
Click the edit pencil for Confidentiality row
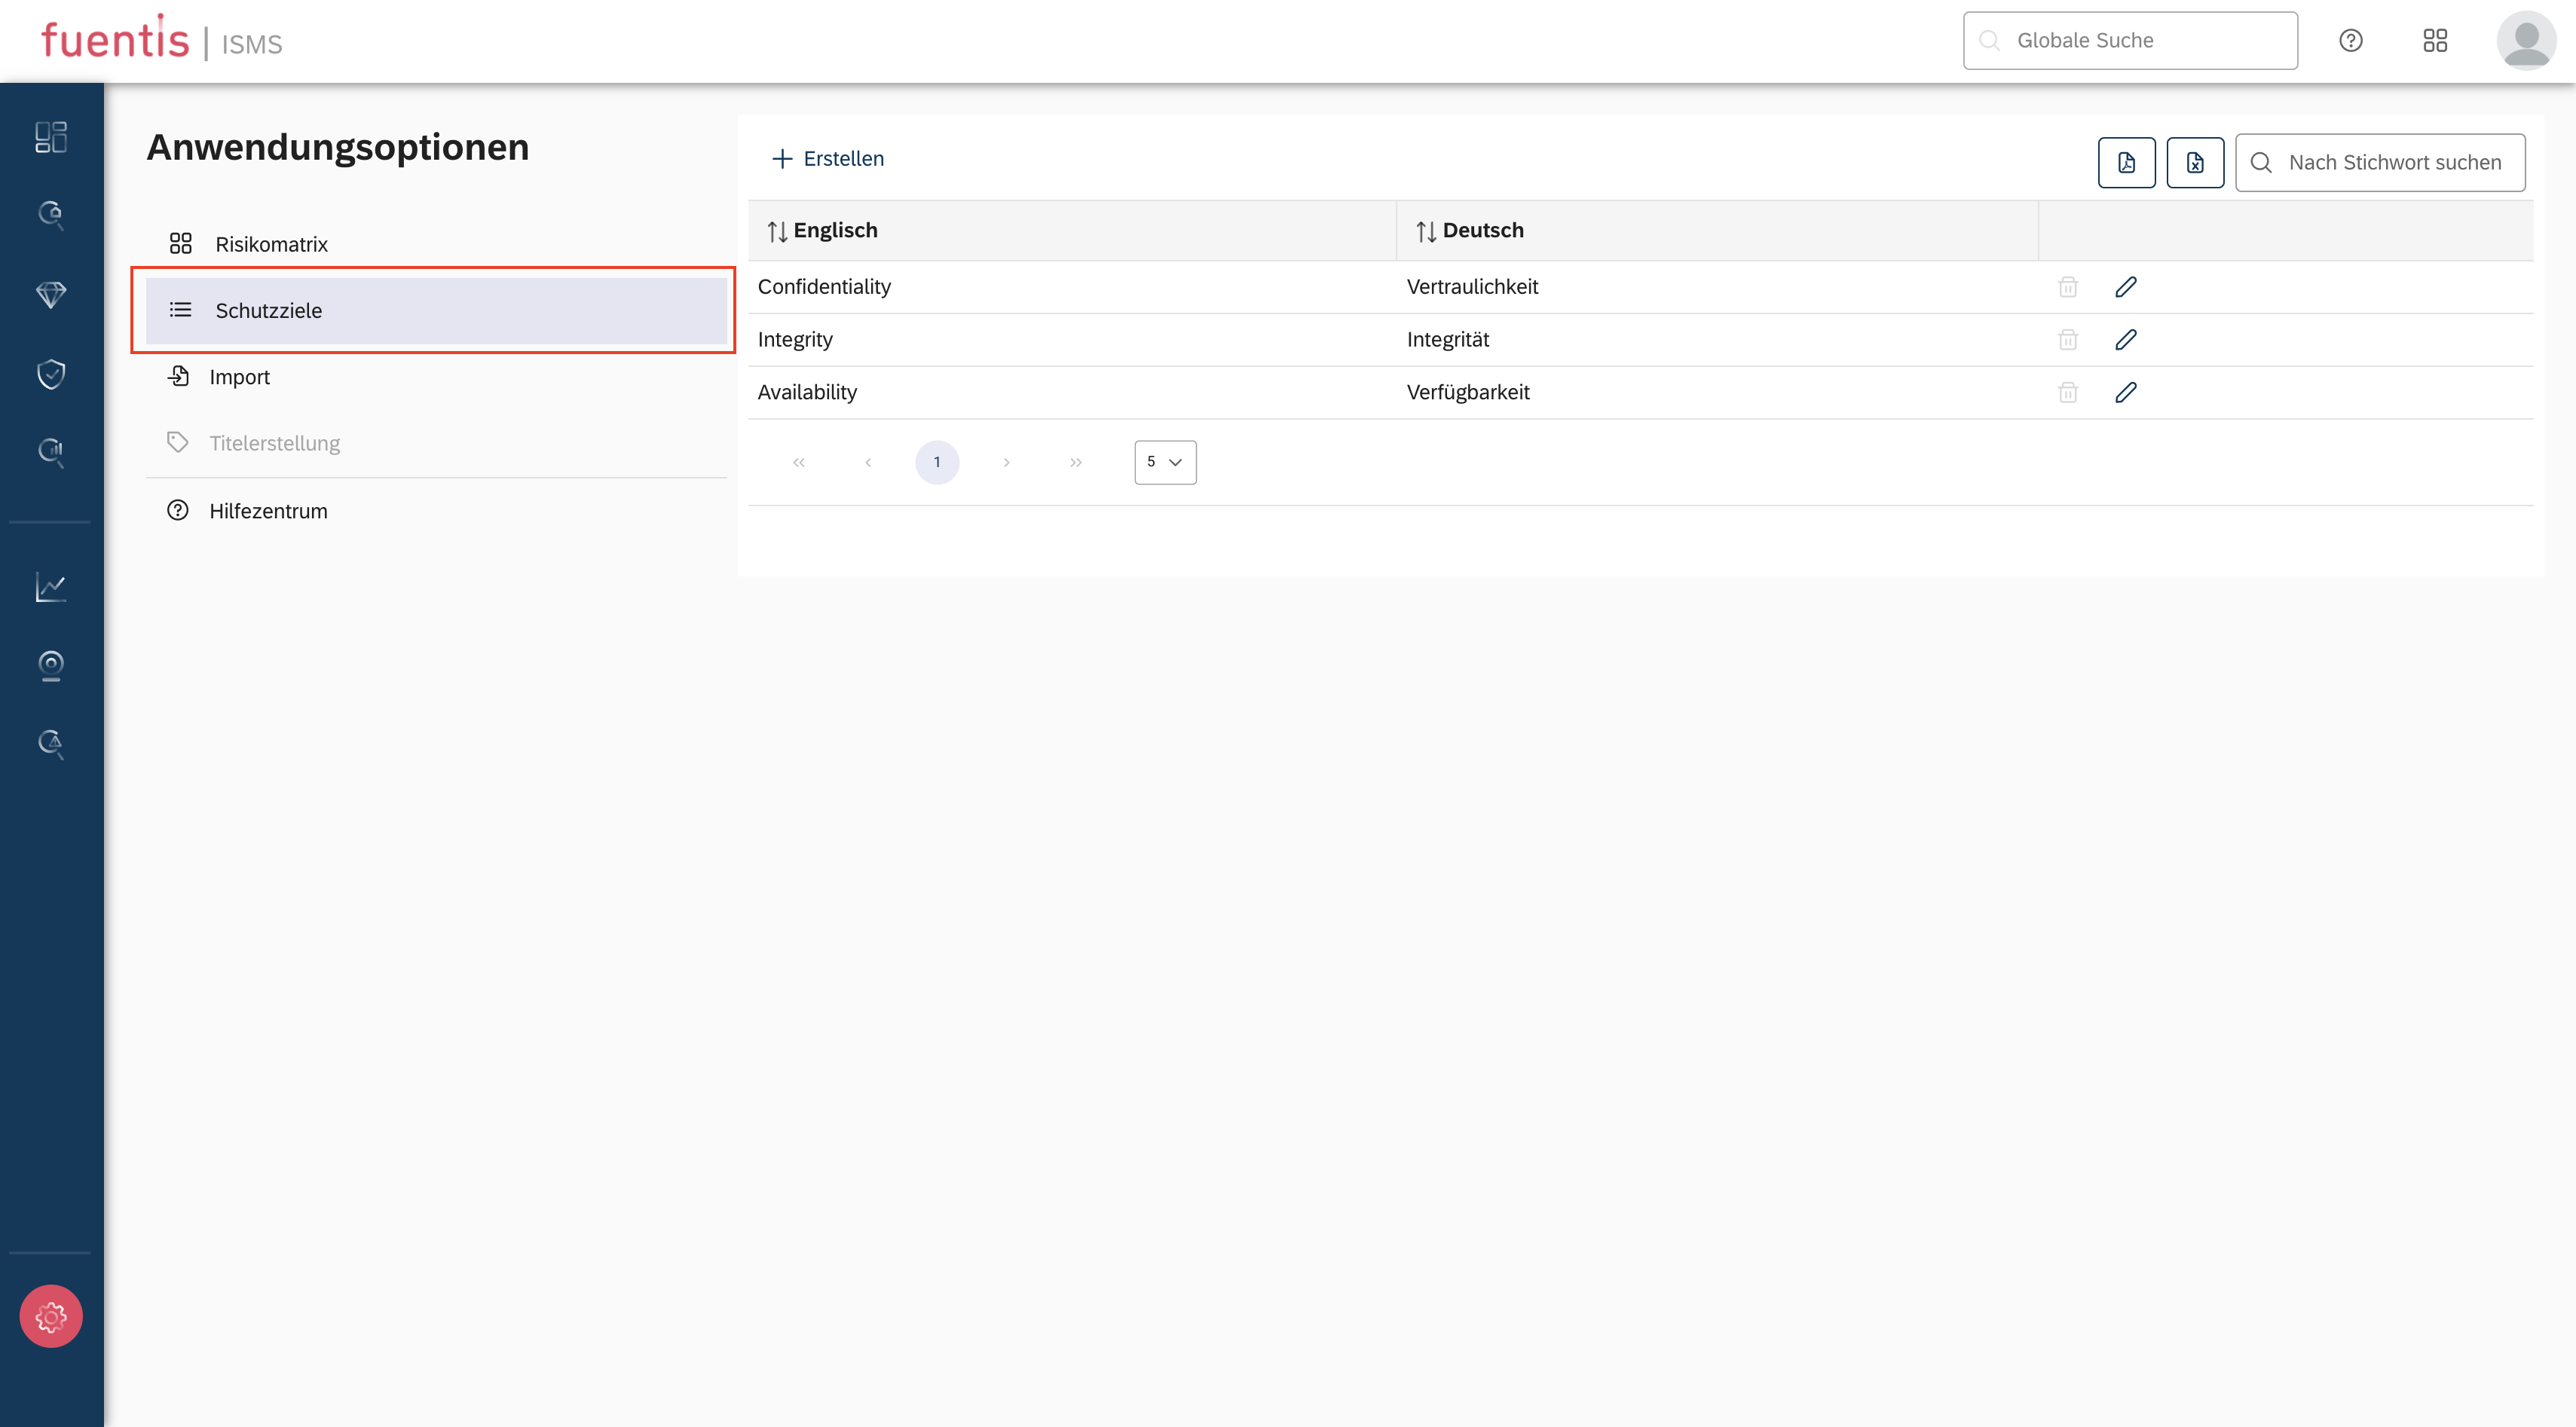click(x=2125, y=287)
